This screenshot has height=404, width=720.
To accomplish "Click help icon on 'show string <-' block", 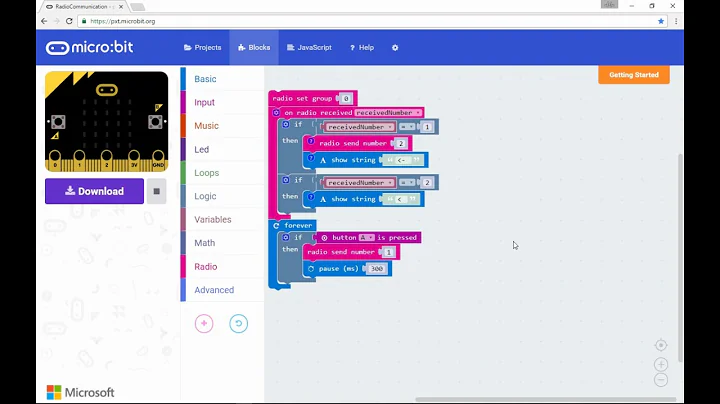I will point(311,158).
